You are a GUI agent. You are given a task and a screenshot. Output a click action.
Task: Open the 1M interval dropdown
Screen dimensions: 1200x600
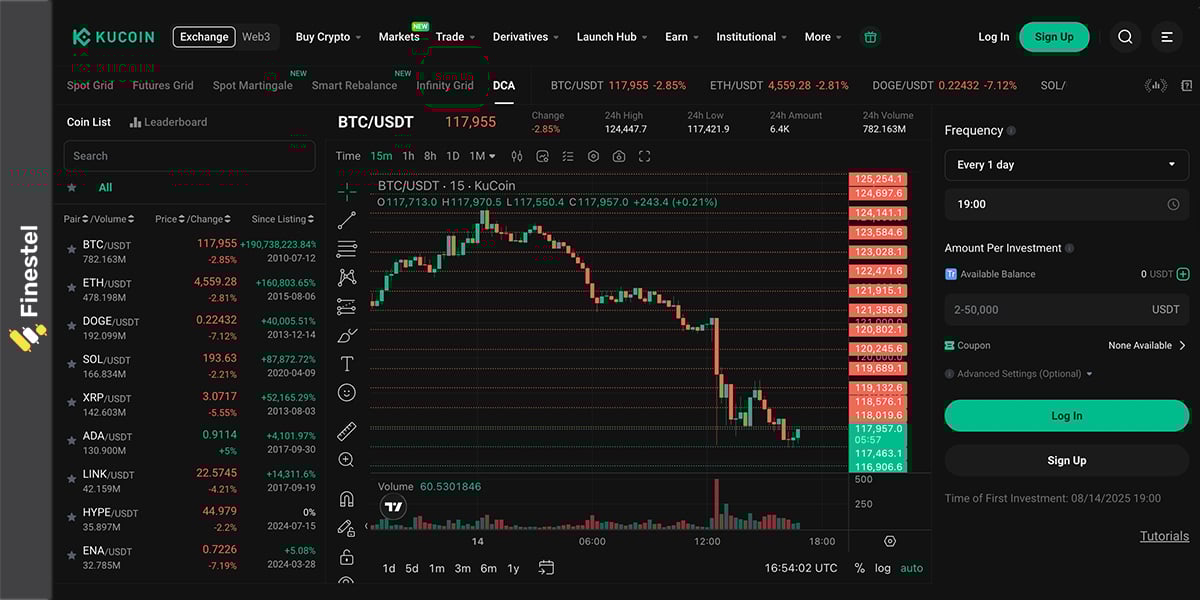pyautogui.click(x=483, y=156)
